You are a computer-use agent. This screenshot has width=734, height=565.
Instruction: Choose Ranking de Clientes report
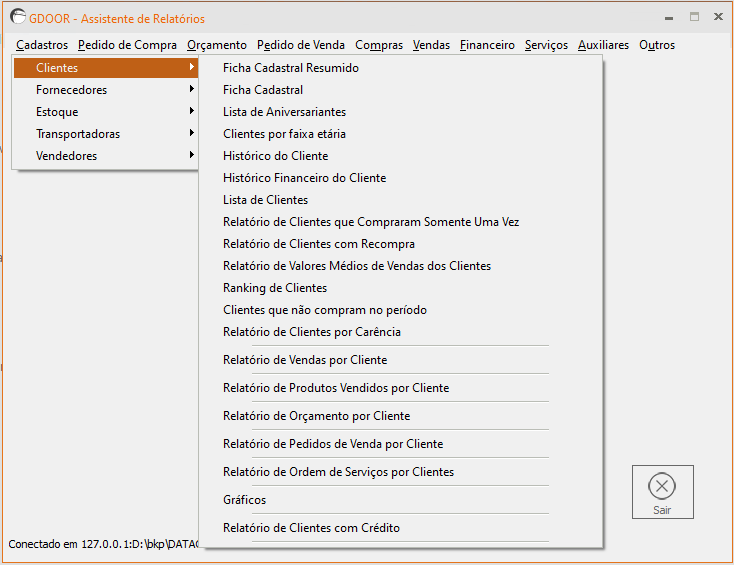click(x=275, y=288)
